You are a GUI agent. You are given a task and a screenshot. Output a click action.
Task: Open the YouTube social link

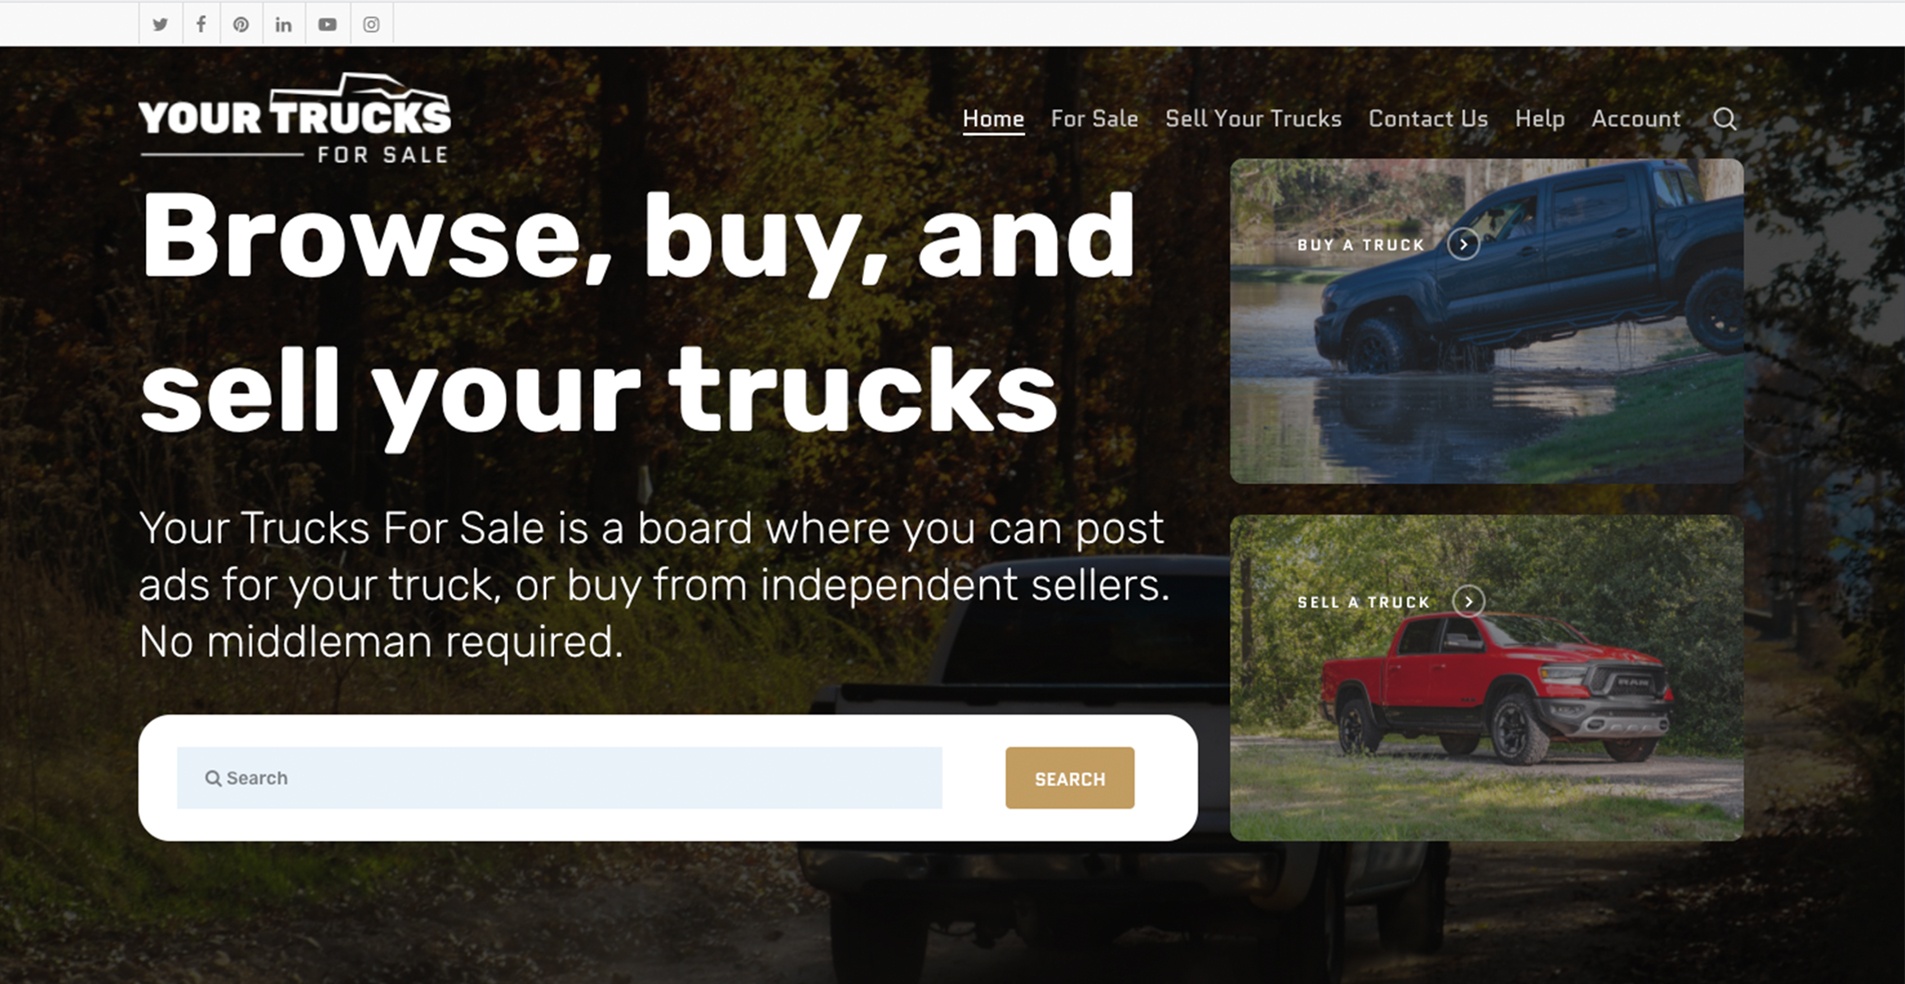pyautogui.click(x=327, y=25)
